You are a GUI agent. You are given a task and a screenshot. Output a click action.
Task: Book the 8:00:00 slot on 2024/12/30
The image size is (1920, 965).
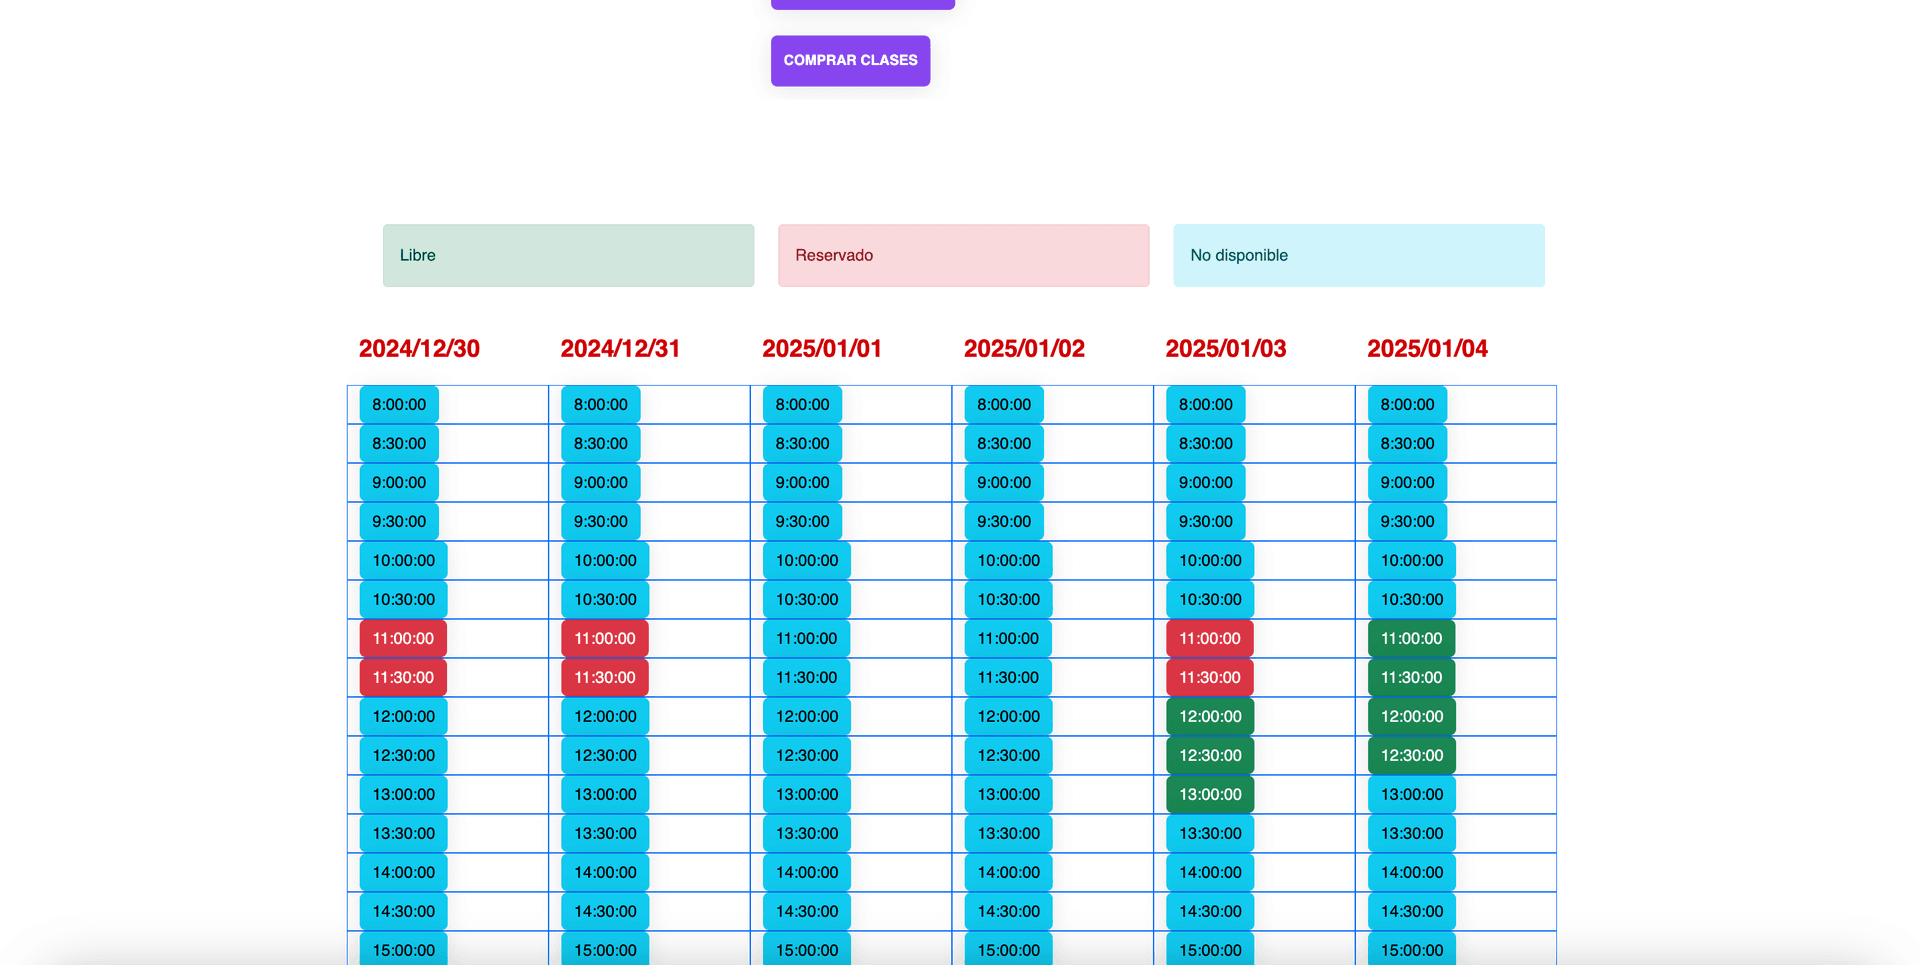click(398, 404)
